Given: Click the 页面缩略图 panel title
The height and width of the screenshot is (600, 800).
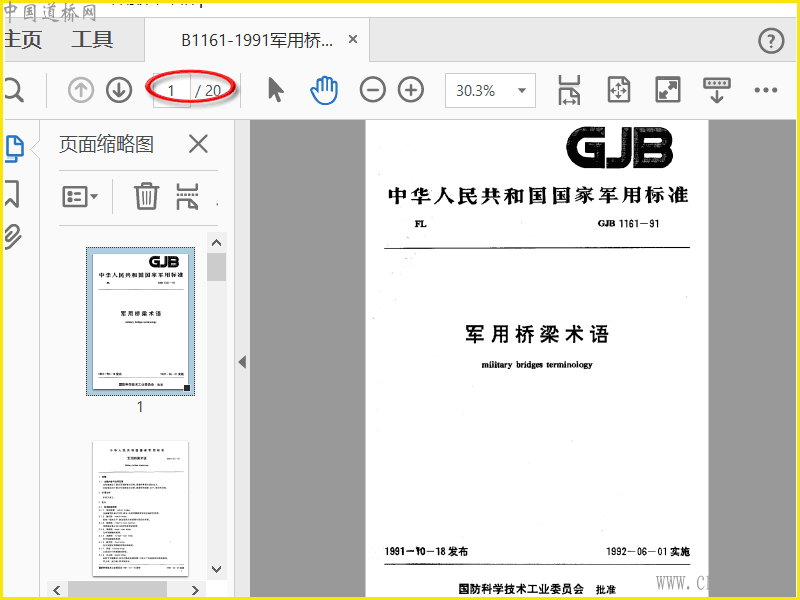Looking at the screenshot, I should point(106,144).
